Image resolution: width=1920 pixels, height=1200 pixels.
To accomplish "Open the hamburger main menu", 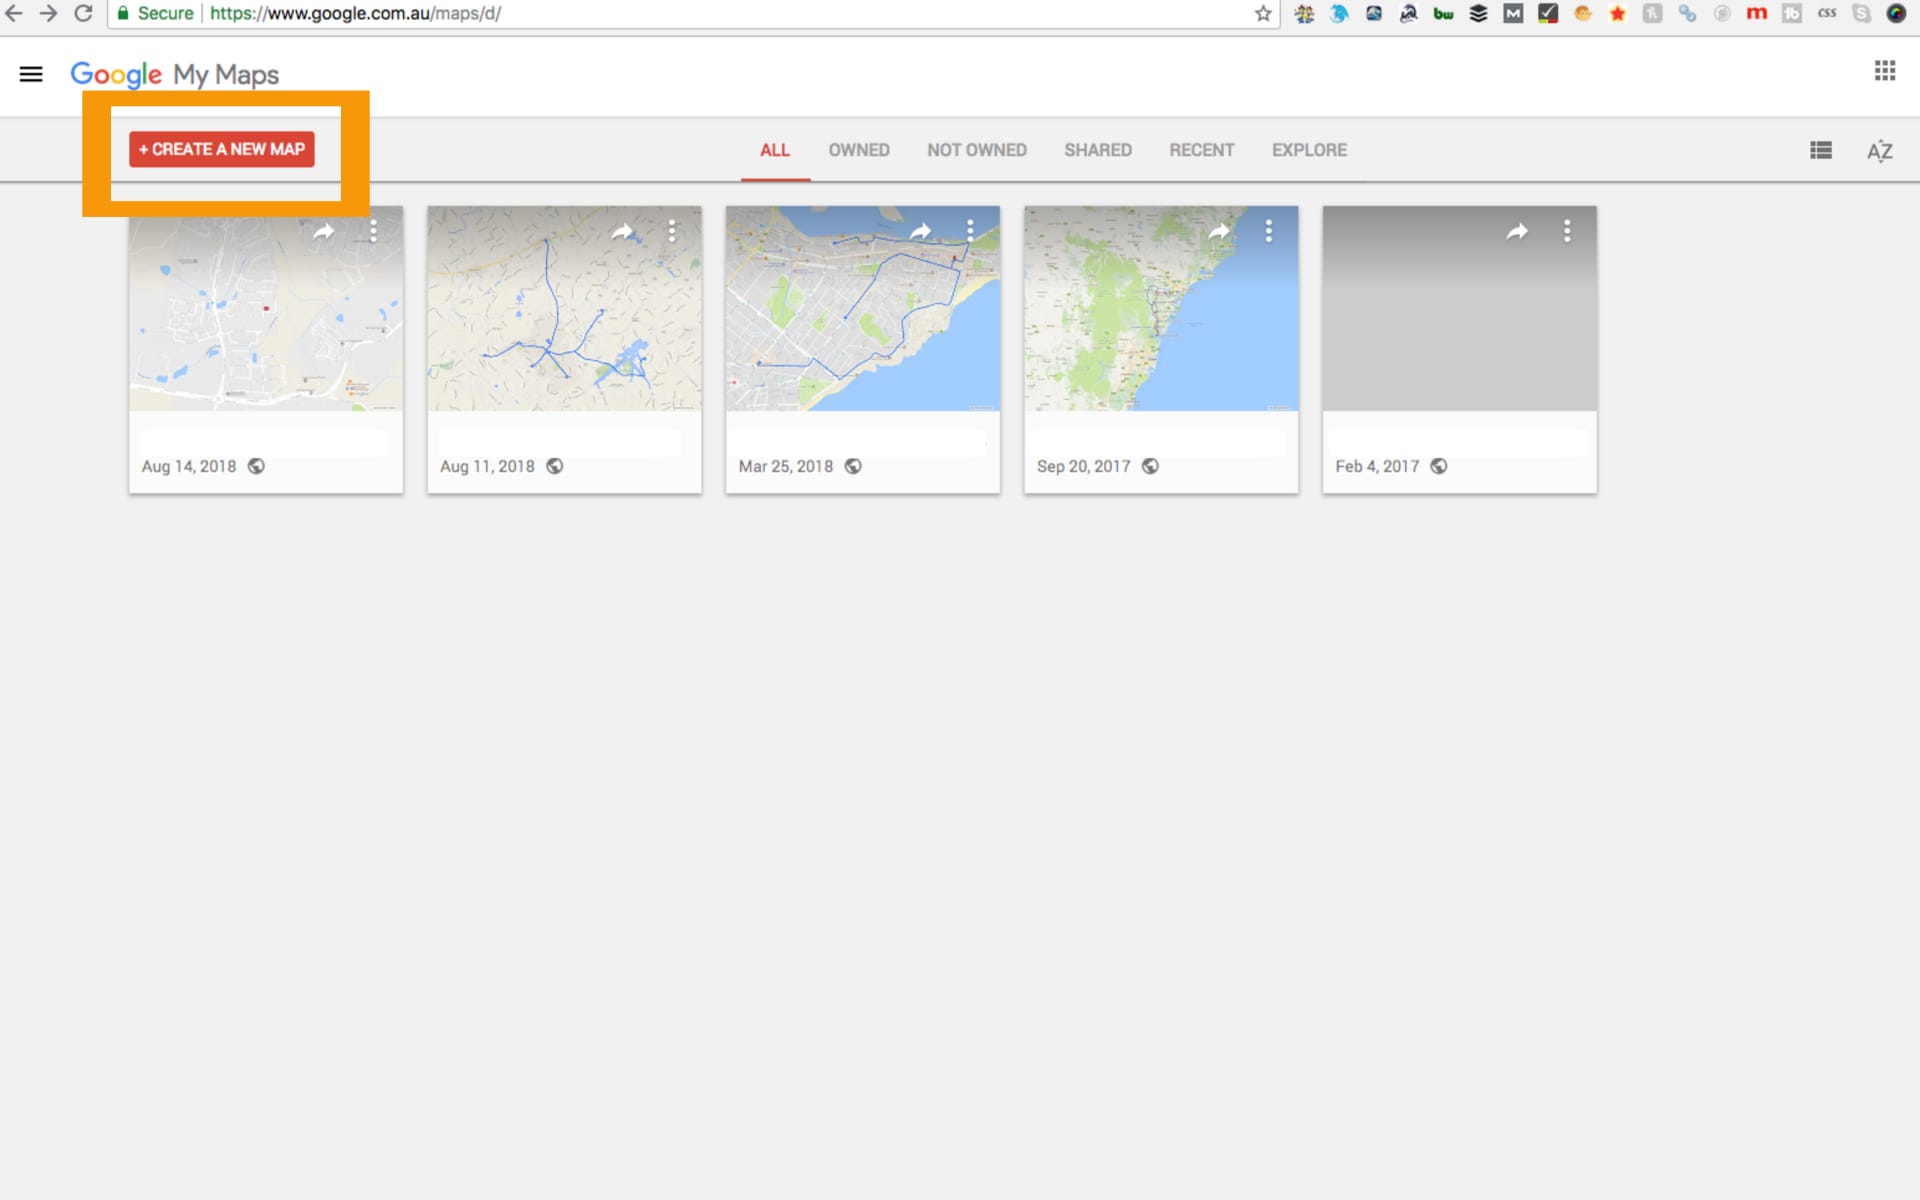I will click(x=31, y=74).
